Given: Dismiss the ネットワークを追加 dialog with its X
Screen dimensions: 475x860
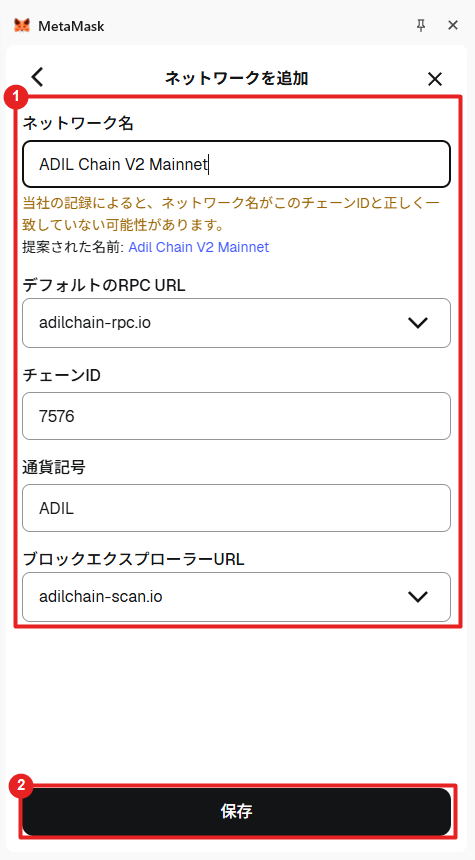Looking at the screenshot, I should point(434,79).
